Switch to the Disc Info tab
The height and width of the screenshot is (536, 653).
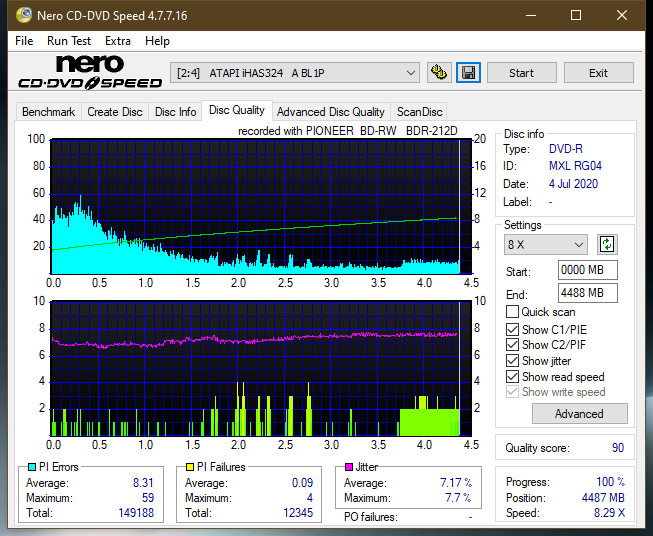[x=175, y=112]
